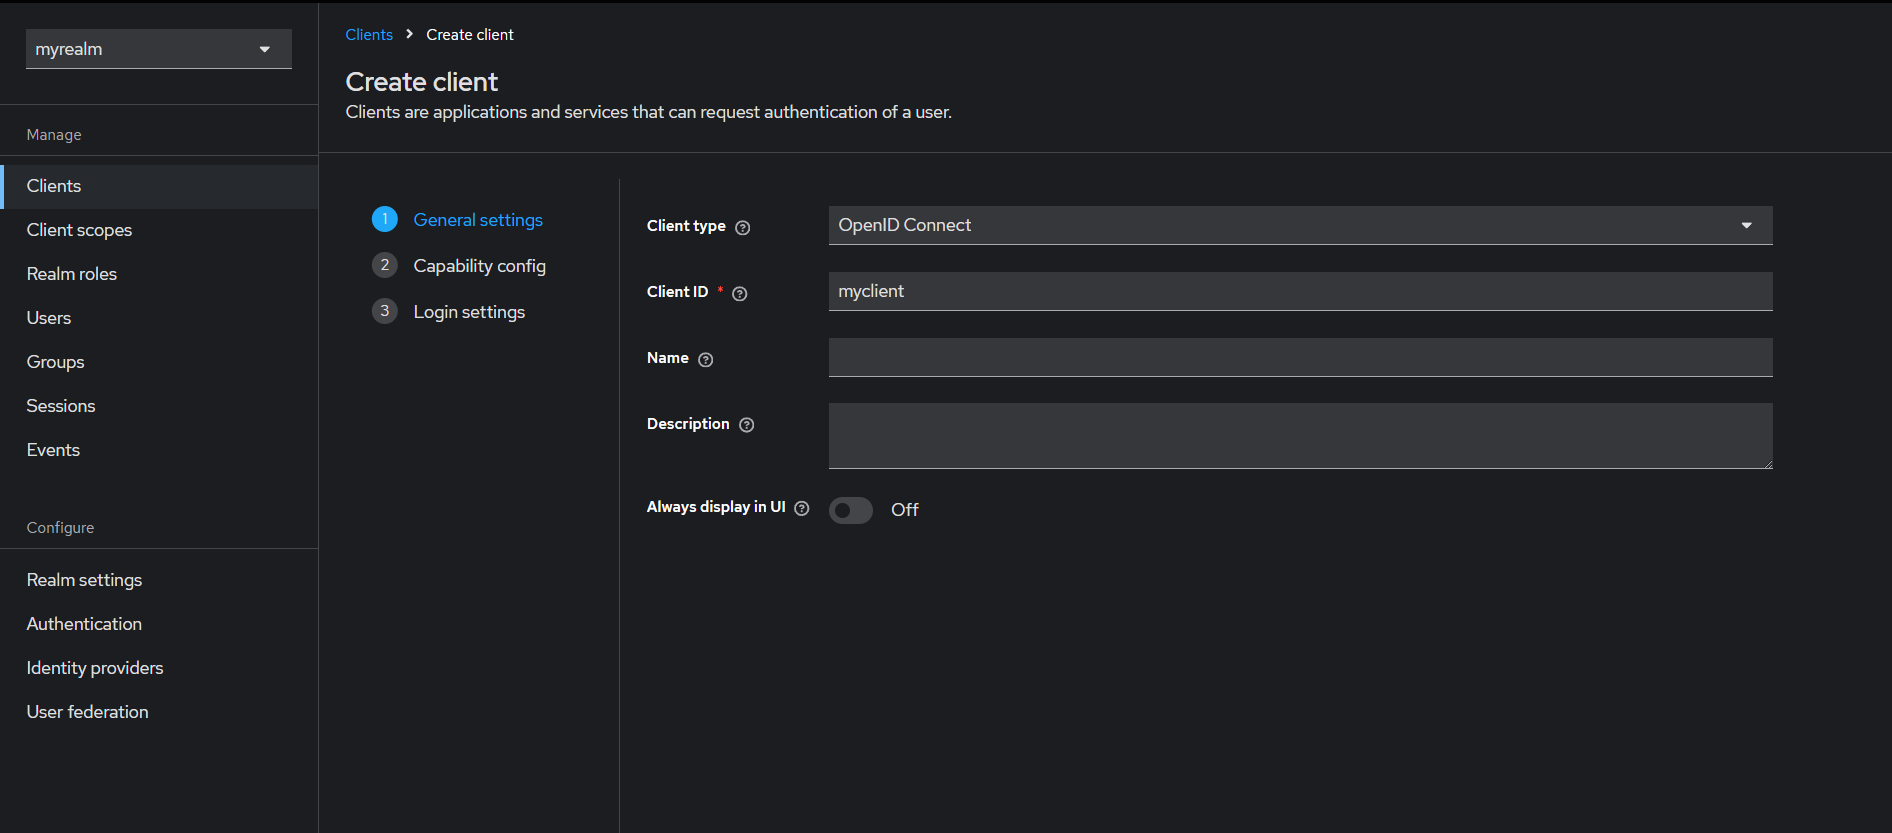Image resolution: width=1892 pixels, height=833 pixels.
Task: View Sessions in the sidebar
Action: coord(159,406)
